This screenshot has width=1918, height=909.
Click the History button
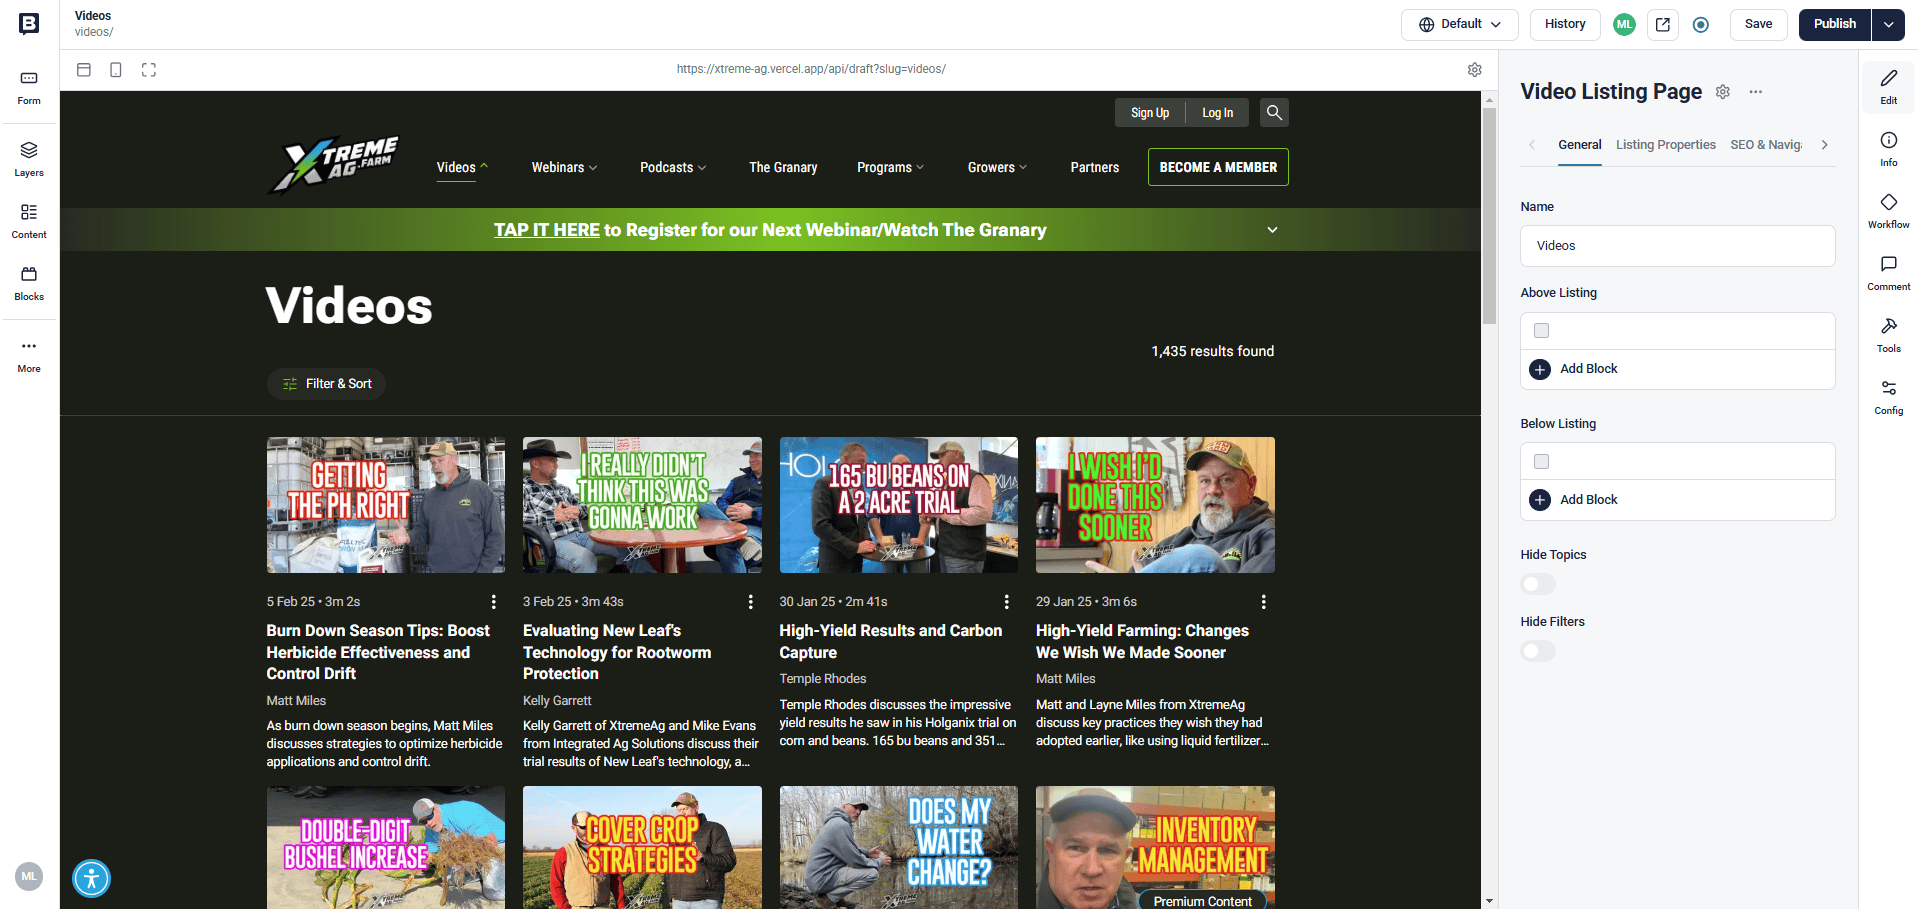click(x=1565, y=24)
